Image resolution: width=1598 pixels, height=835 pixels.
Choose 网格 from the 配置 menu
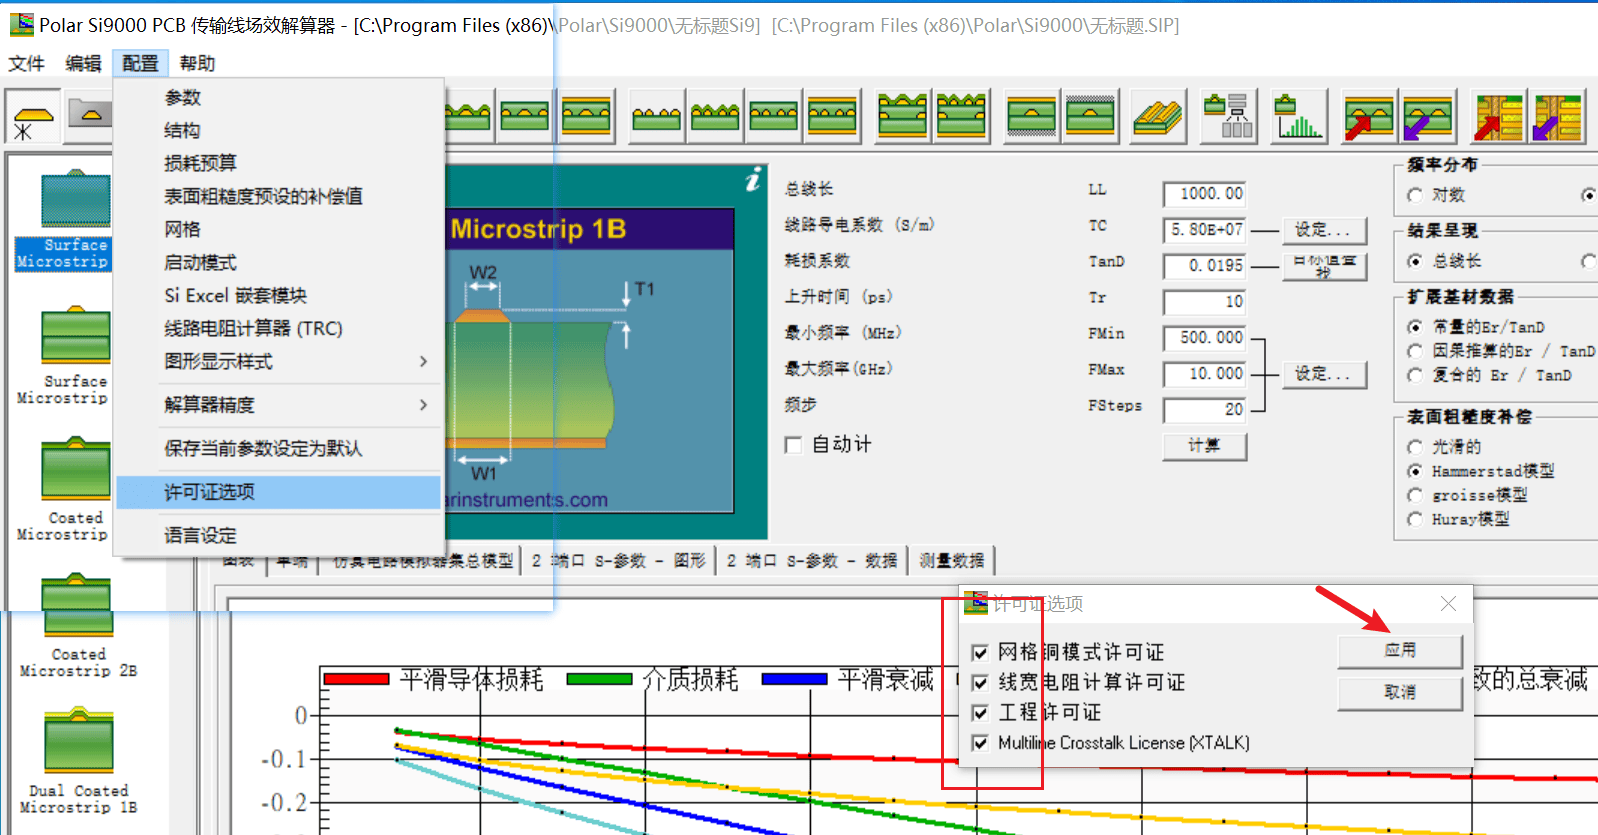(278, 229)
